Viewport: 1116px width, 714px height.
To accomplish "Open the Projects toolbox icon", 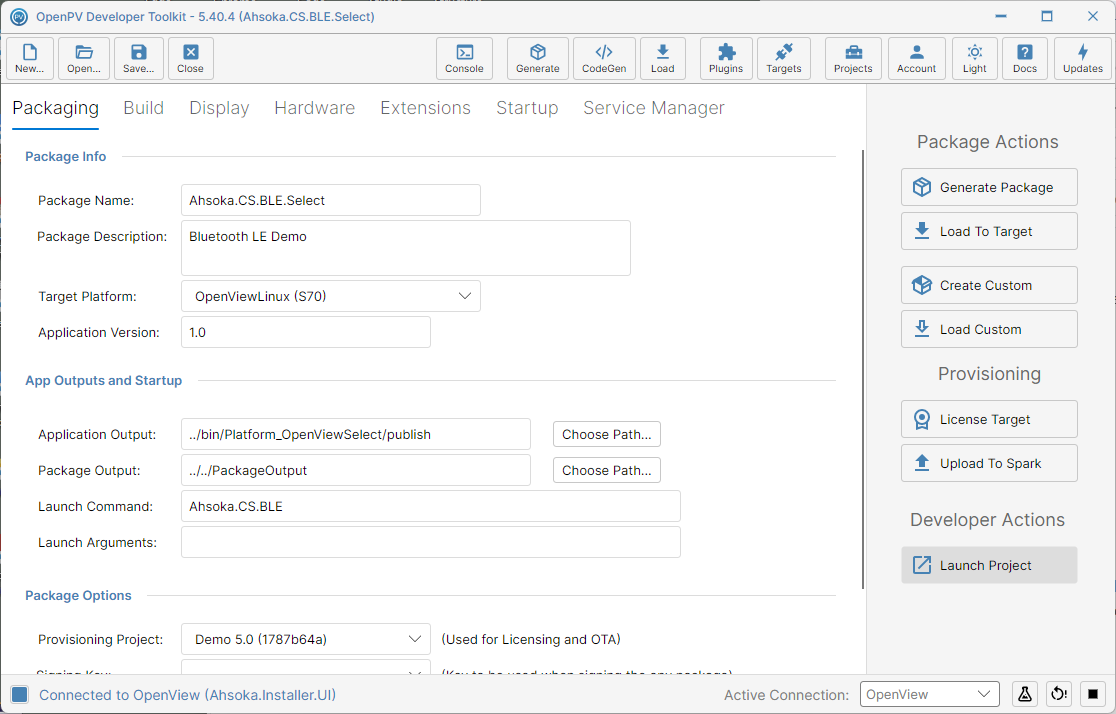I will 853,58.
